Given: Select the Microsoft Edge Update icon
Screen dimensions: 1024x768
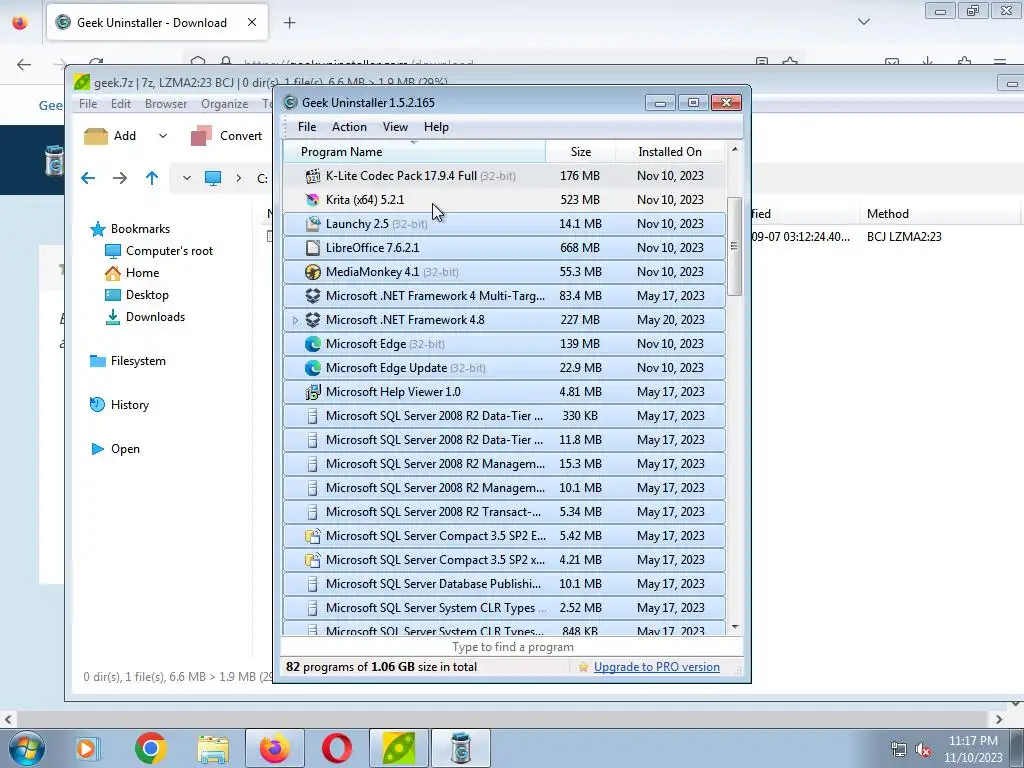Looking at the screenshot, I should (x=313, y=368).
